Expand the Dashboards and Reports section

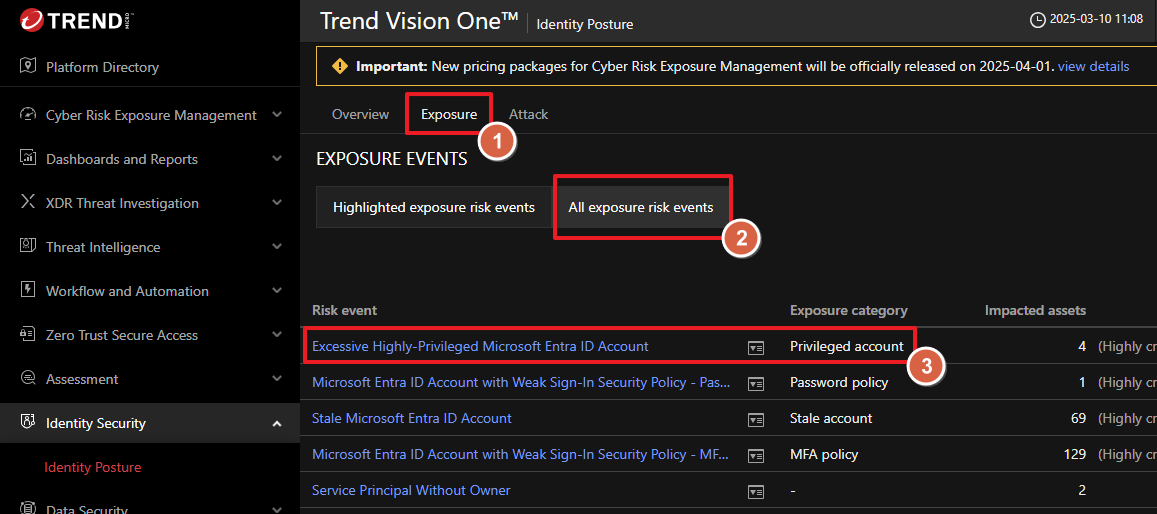(277, 159)
